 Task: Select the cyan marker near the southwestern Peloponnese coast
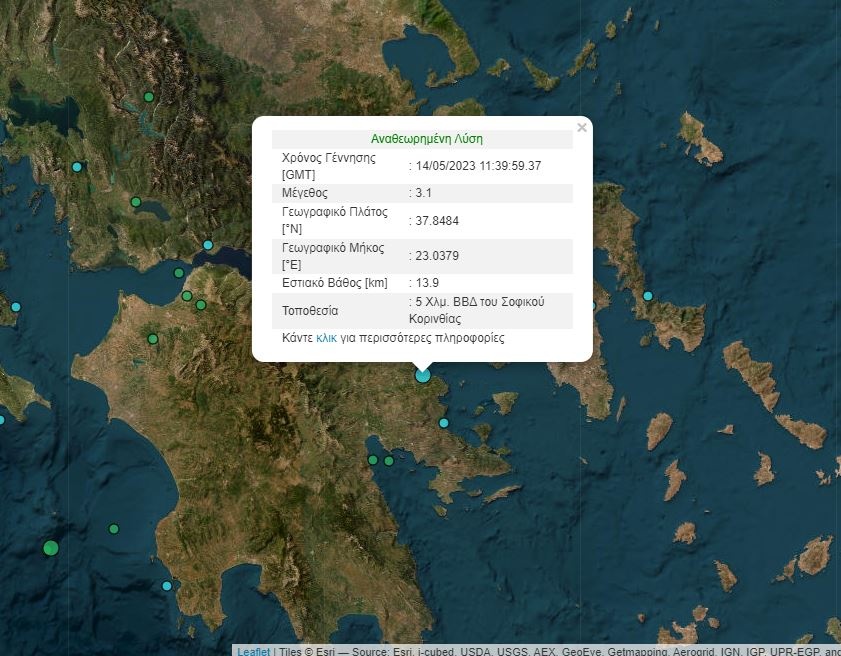coord(167,586)
